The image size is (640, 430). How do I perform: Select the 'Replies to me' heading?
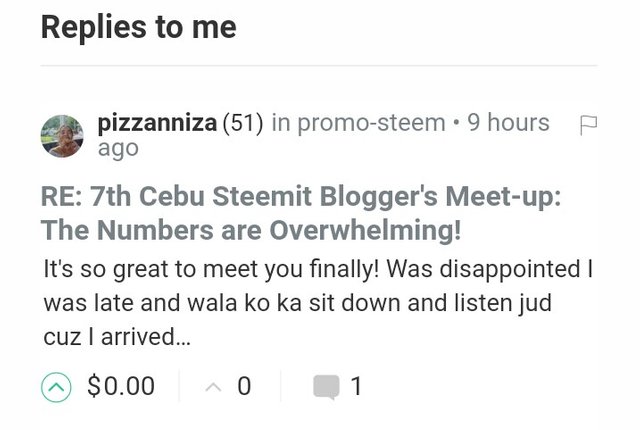pyautogui.click(x=138, y=27)
